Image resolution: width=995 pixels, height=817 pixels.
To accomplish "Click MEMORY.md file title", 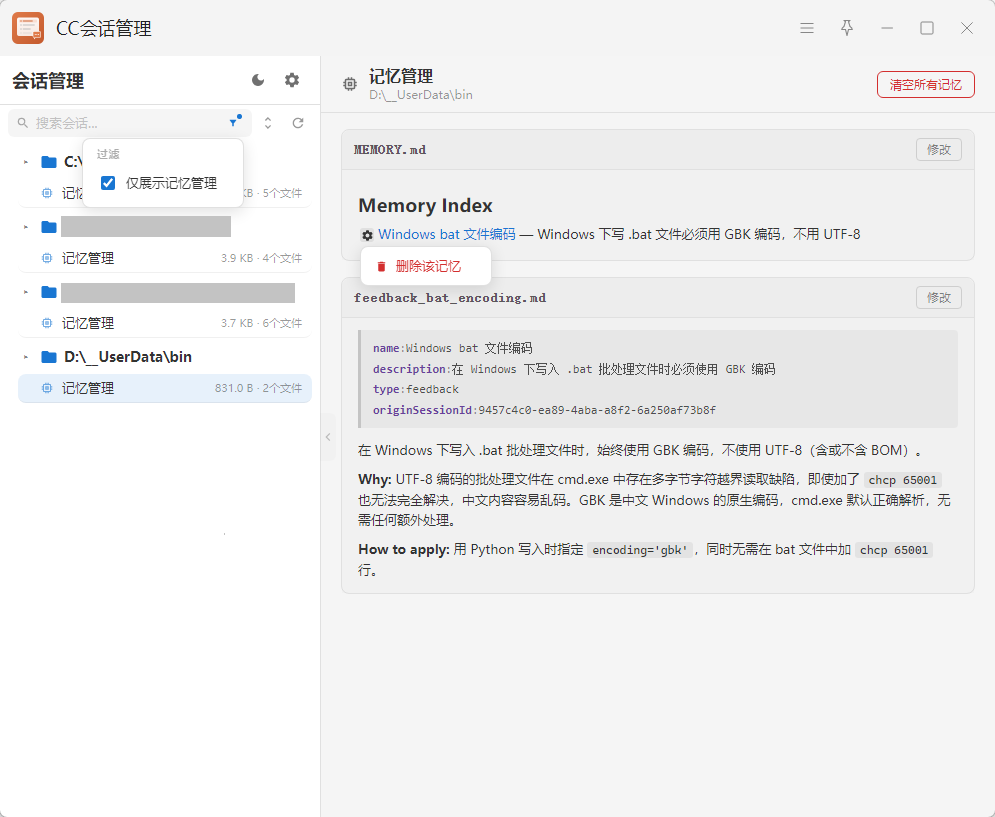I will coord(390,150).
